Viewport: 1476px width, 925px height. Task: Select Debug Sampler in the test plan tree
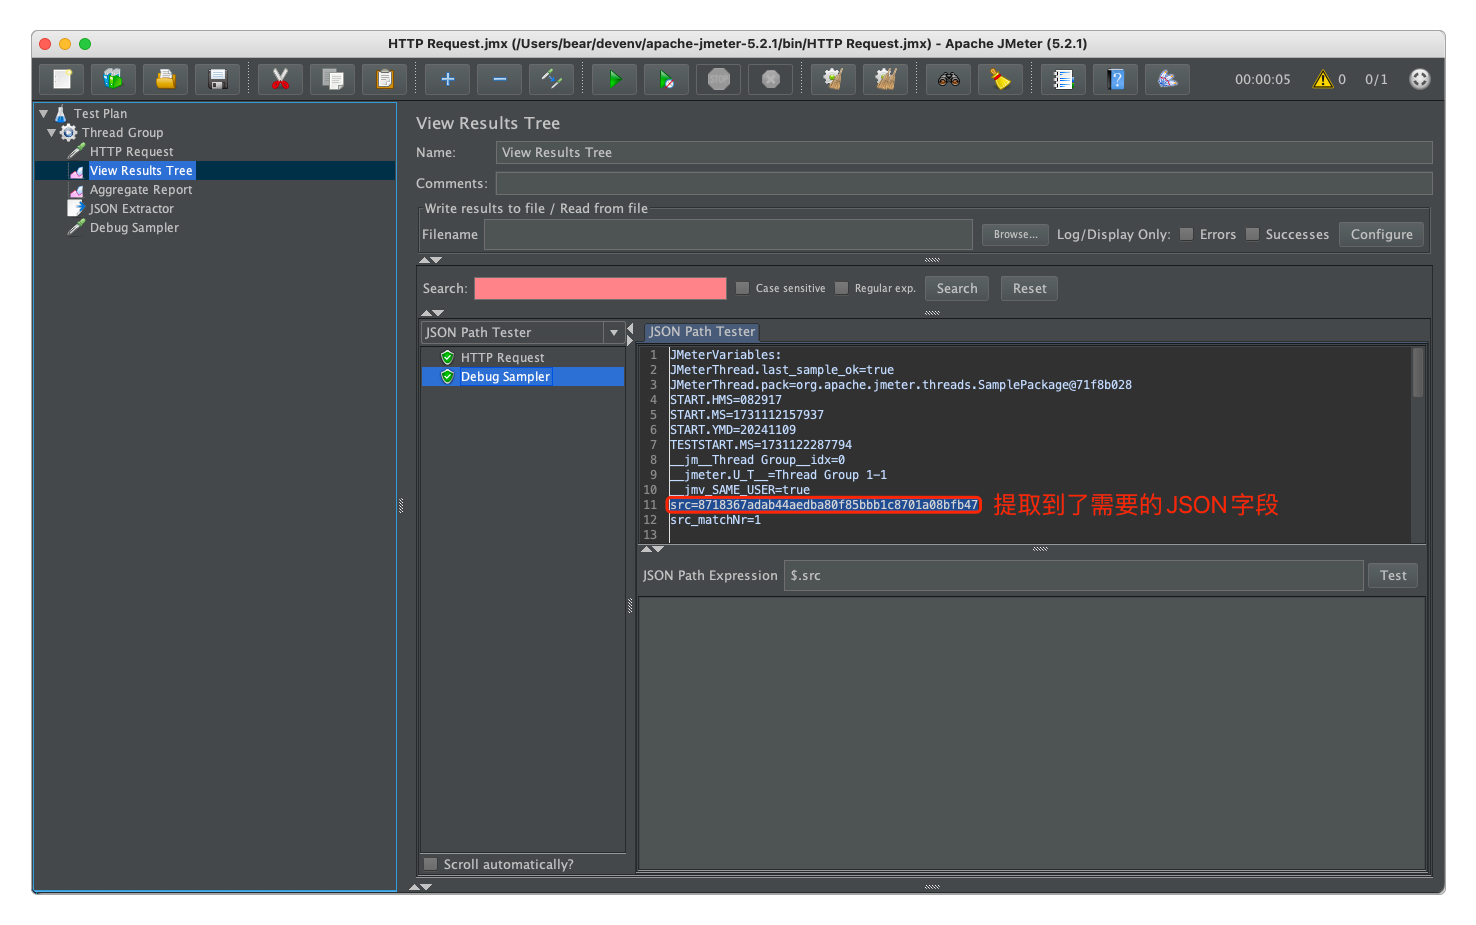tap(134, 228)
